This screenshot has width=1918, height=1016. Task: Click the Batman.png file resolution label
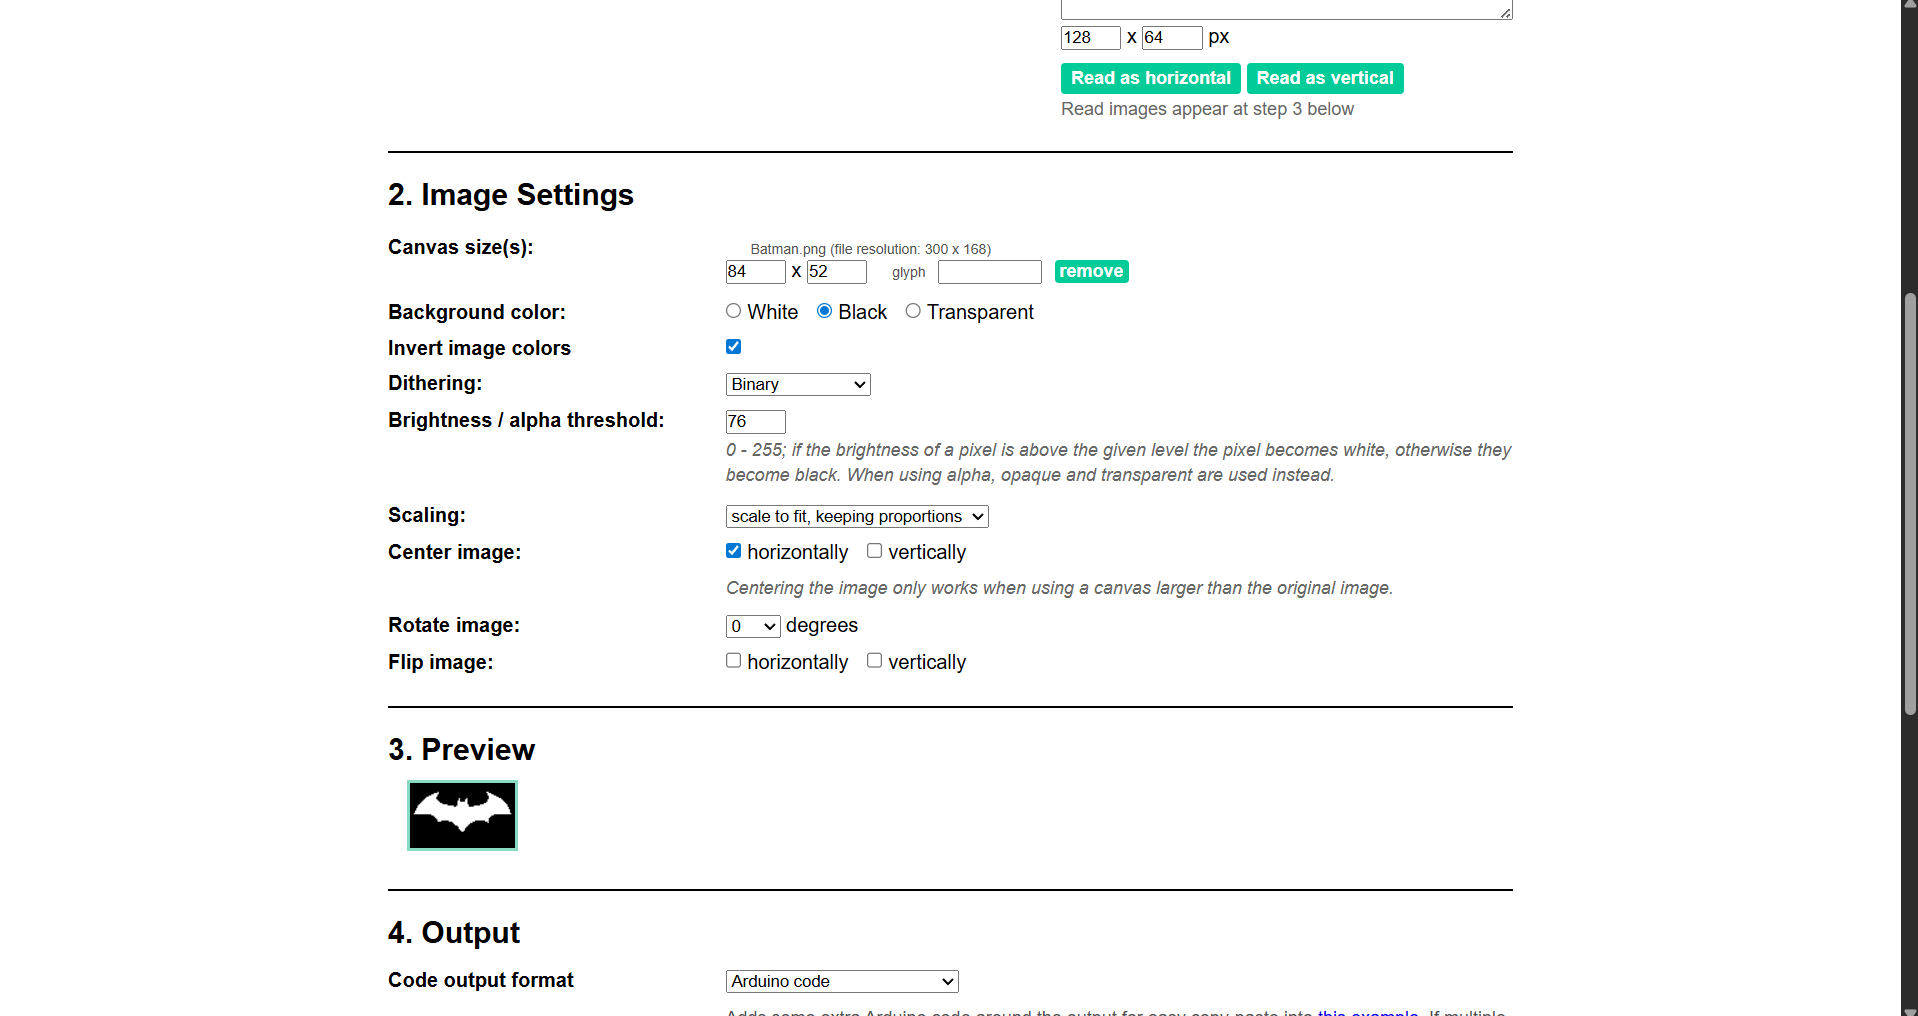tap(871, 249)
